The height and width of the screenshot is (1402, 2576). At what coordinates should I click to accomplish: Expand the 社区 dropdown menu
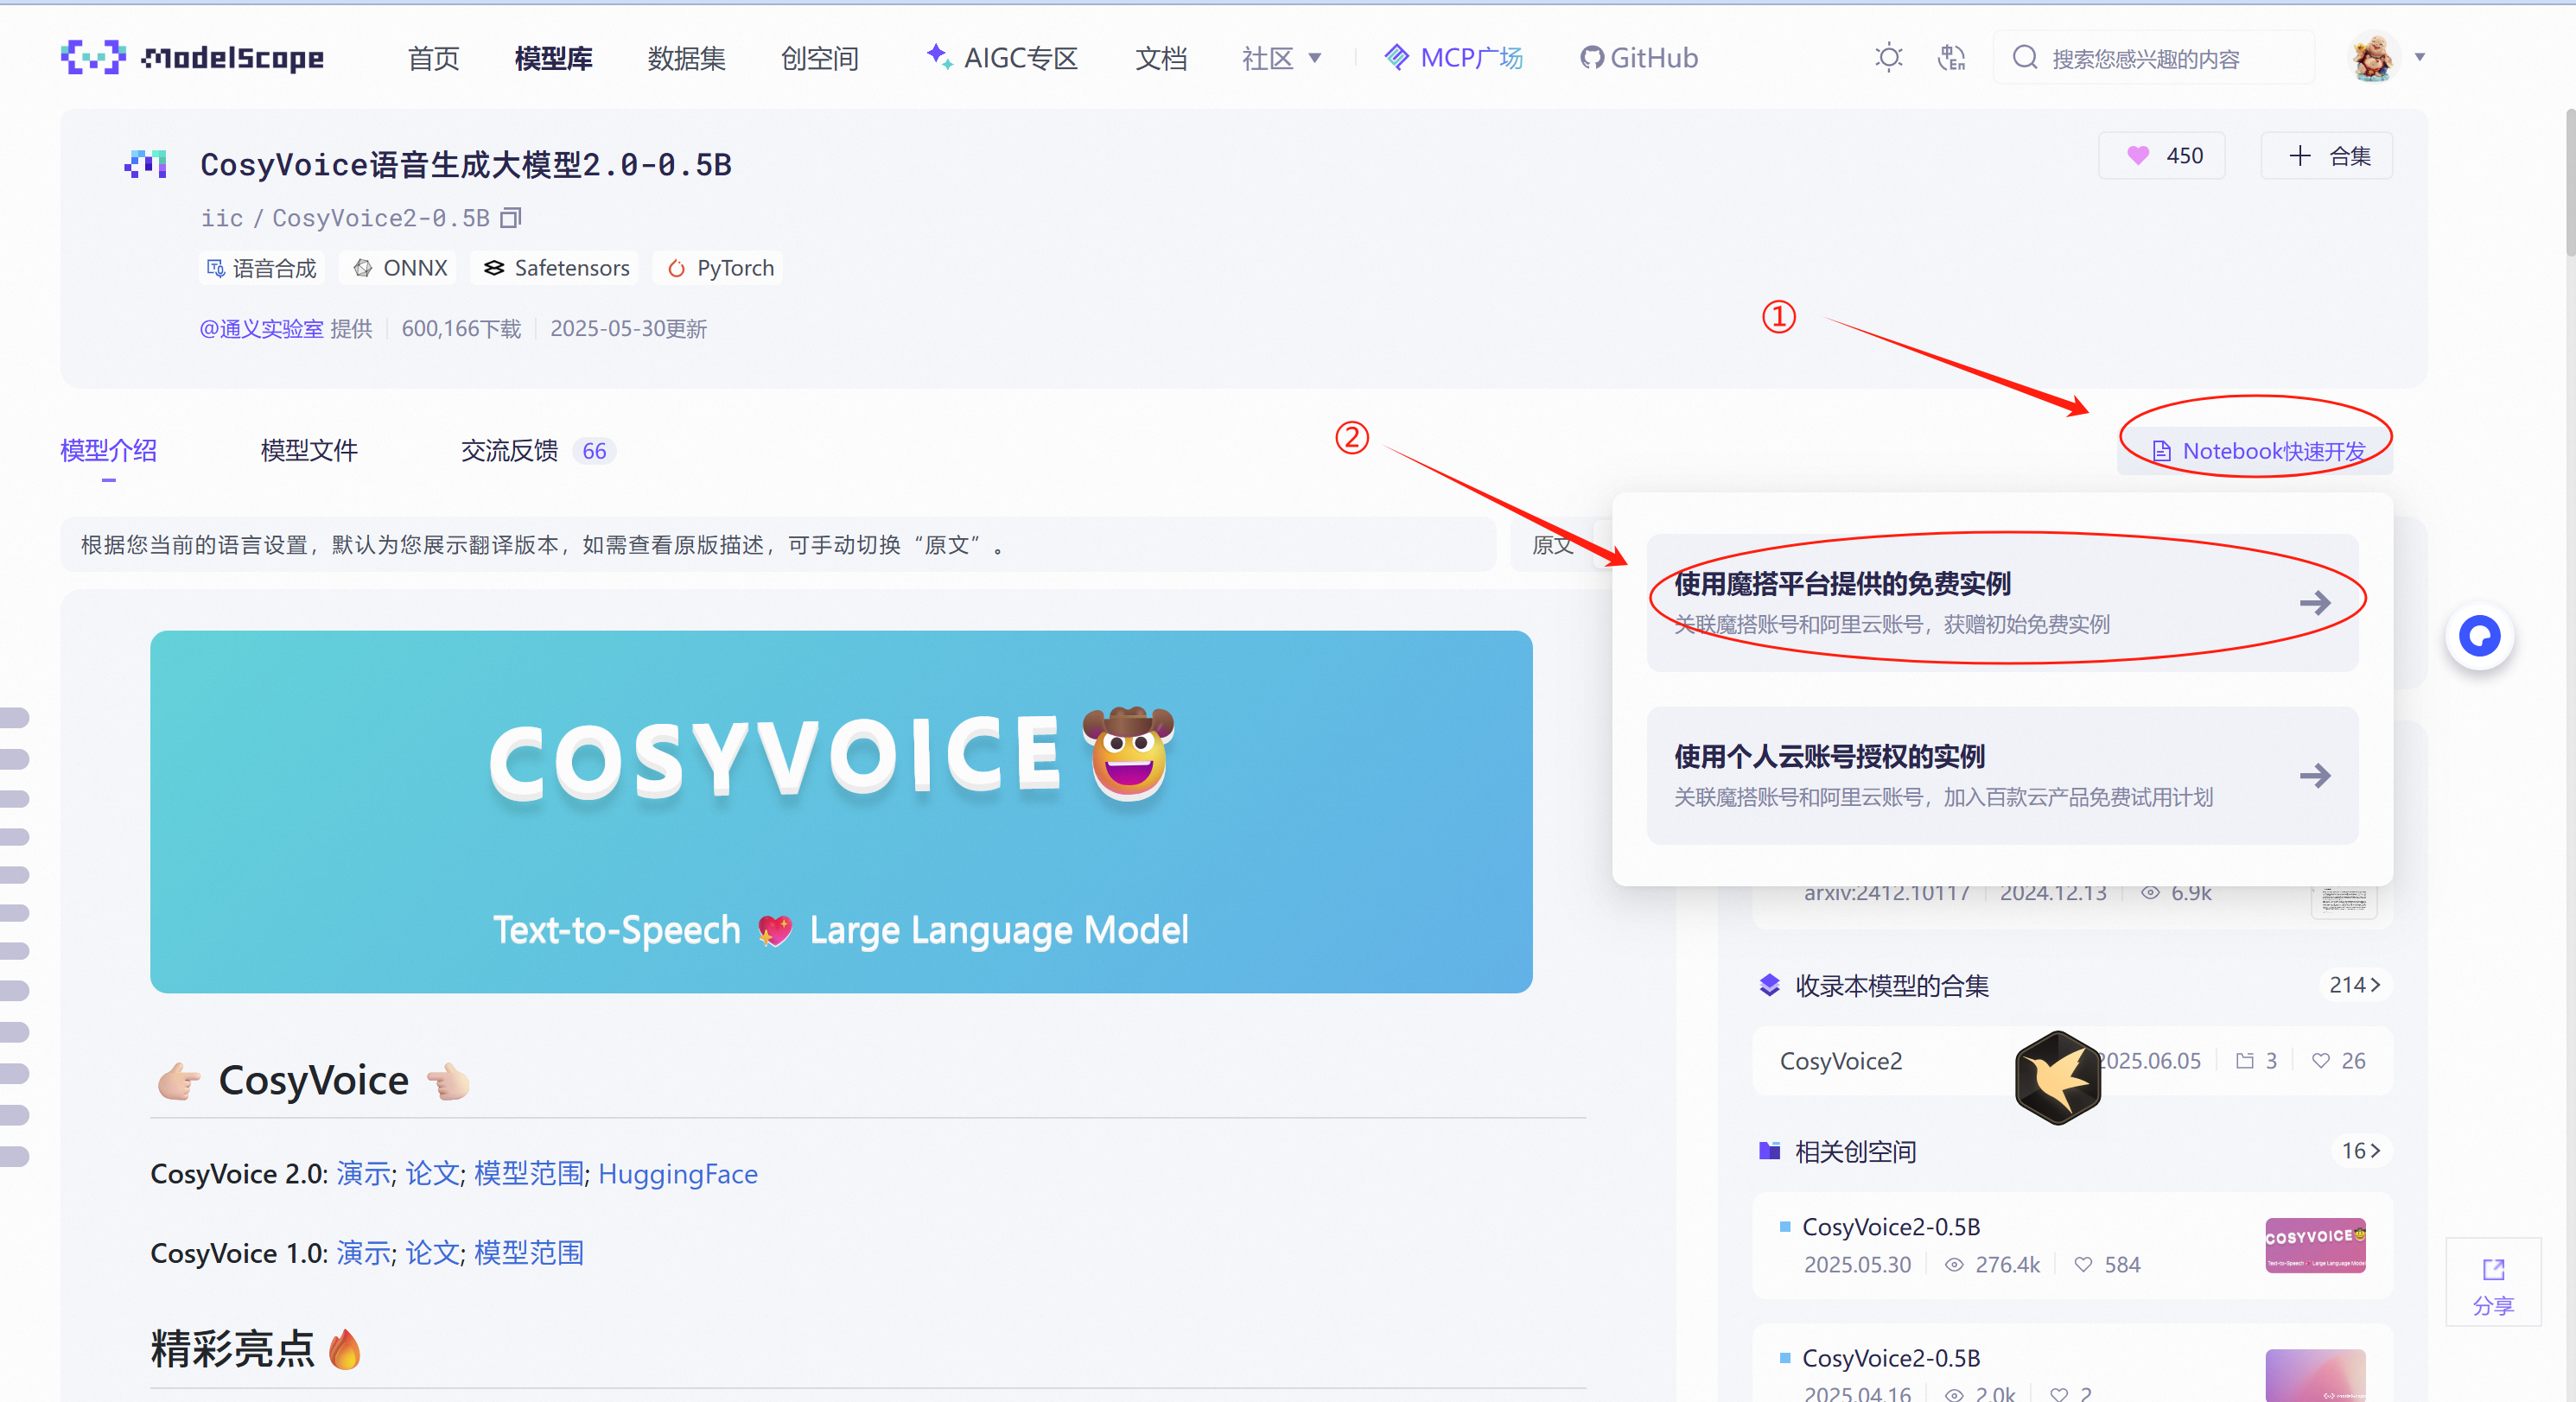(1281, 59)
